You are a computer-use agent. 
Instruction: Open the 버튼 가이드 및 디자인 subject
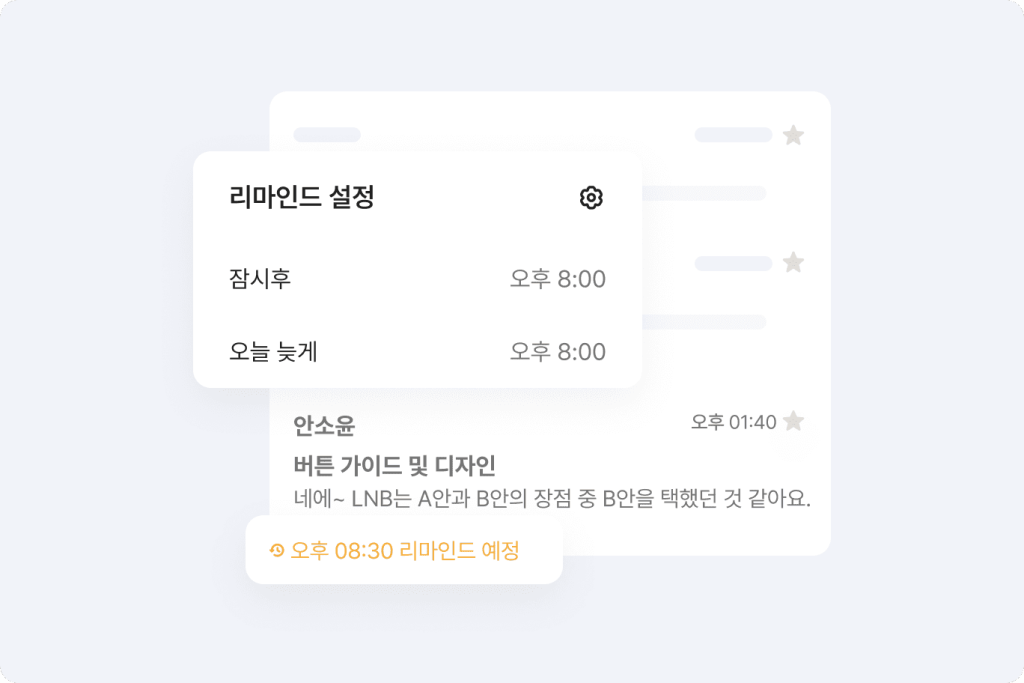(395, 466)
